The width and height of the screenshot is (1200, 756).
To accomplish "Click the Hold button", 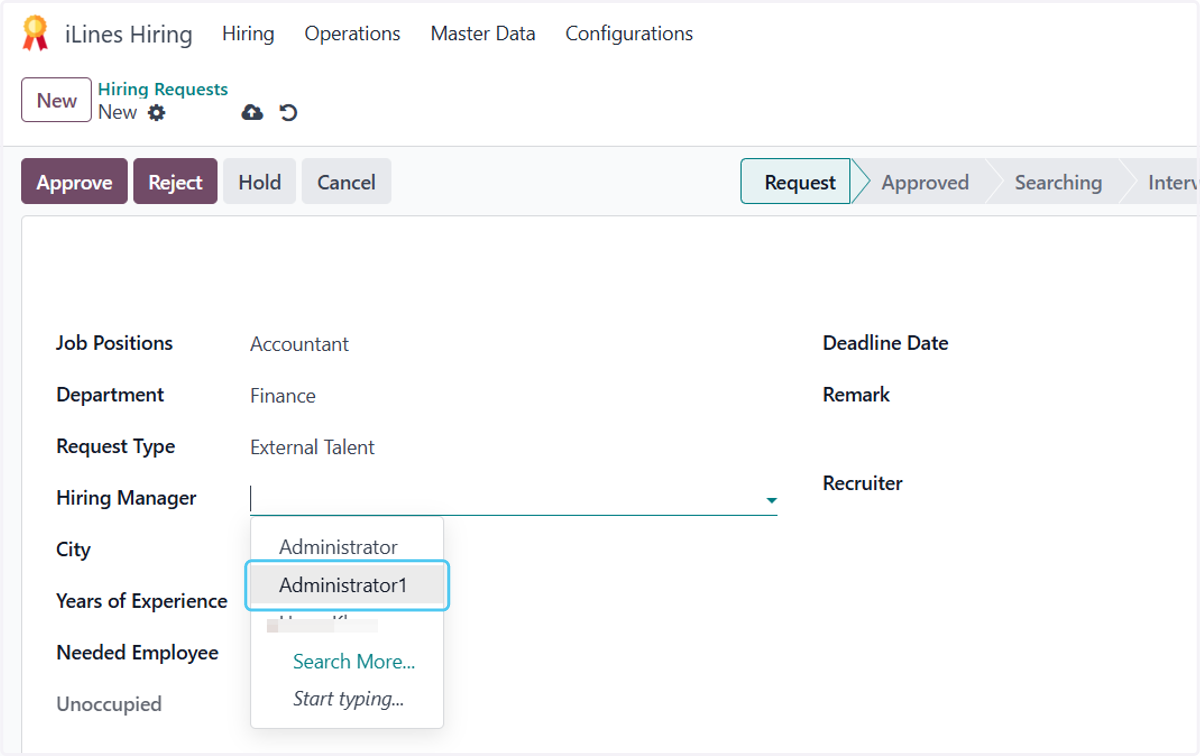I will point(259,182).
